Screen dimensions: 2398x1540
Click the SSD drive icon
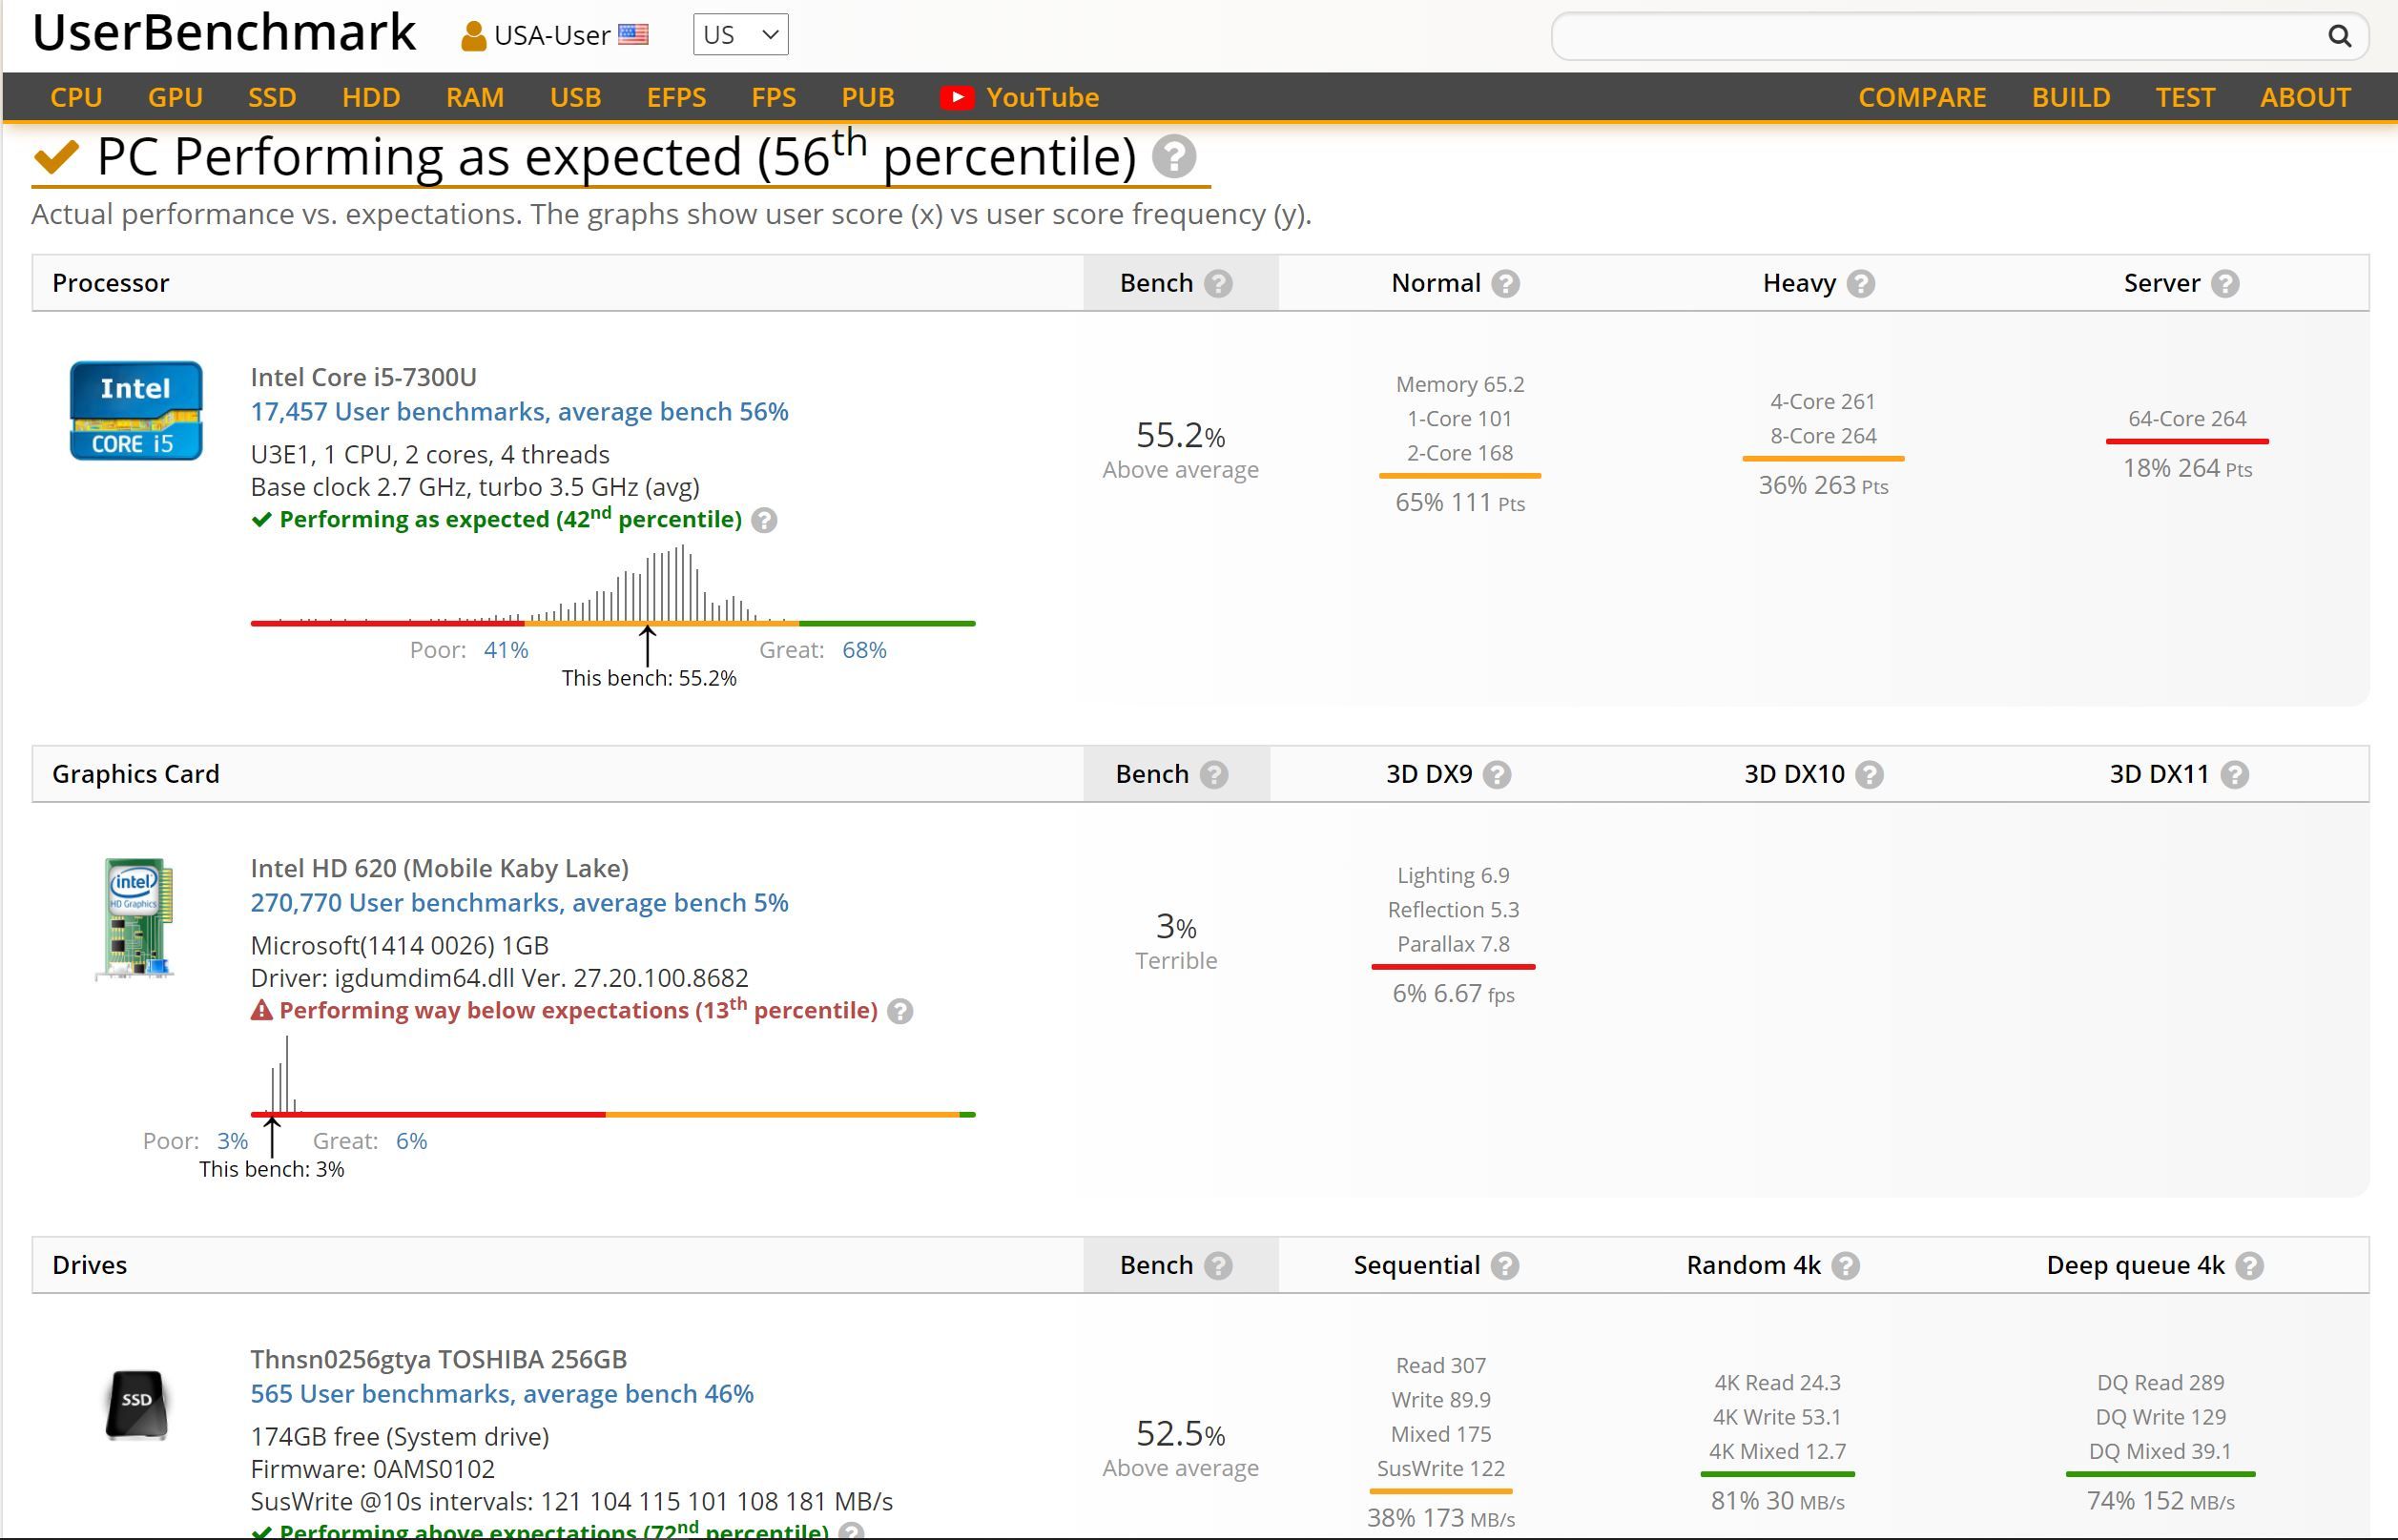click(136, 1404)
